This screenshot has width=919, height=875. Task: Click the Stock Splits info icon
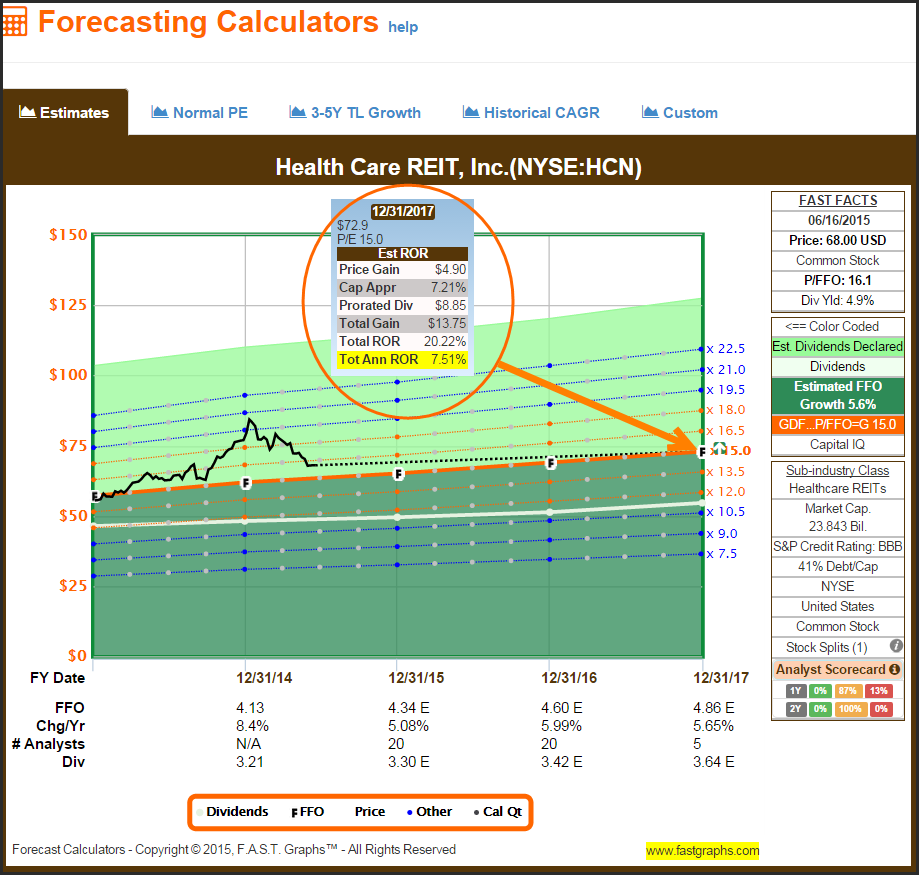pos(896,646)
